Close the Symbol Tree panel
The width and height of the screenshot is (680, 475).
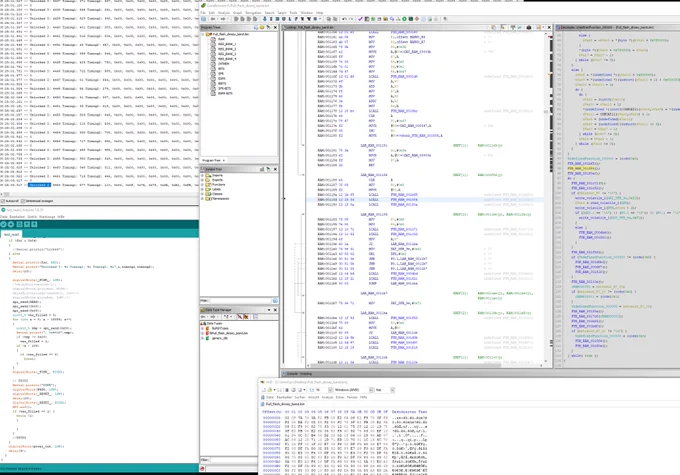pyautogui.click(x=275, y=169)
